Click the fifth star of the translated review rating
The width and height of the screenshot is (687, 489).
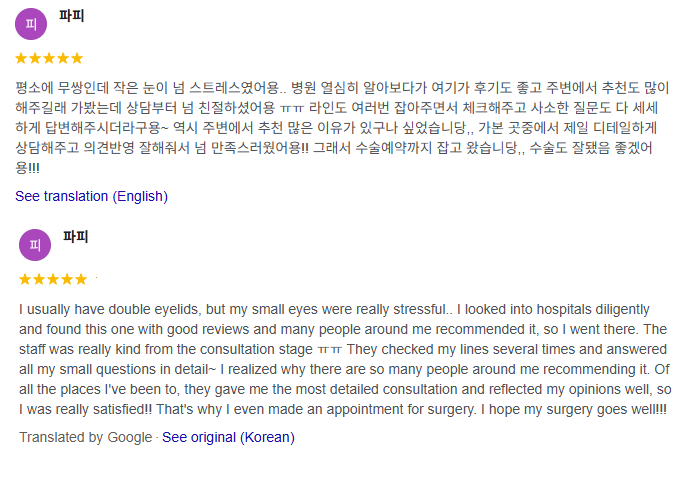pos(81,279)
